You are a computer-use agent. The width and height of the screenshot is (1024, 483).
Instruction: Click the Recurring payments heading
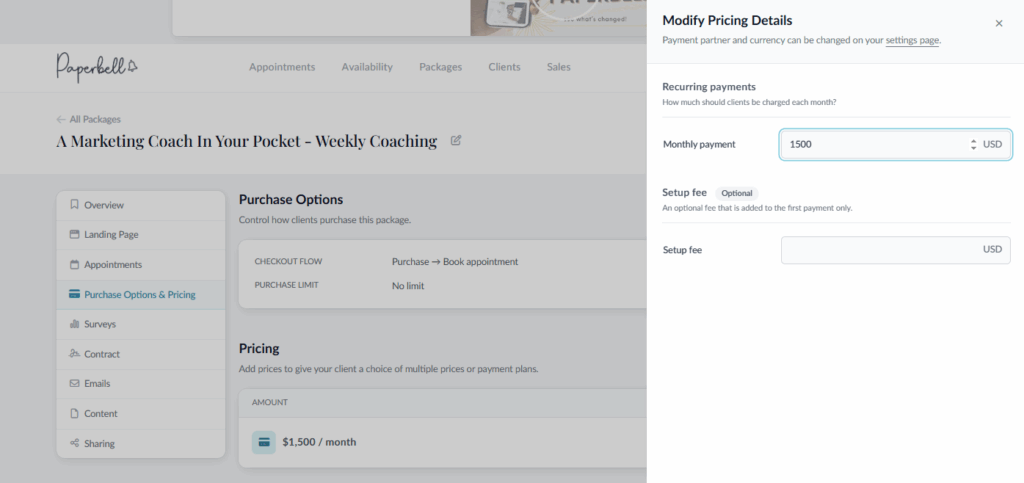tap(709, 86)
